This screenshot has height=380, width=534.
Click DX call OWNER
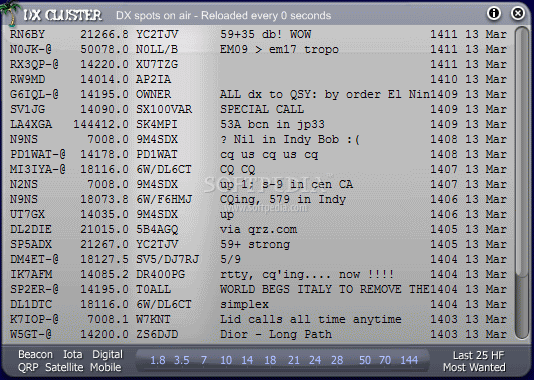[153, 94]
